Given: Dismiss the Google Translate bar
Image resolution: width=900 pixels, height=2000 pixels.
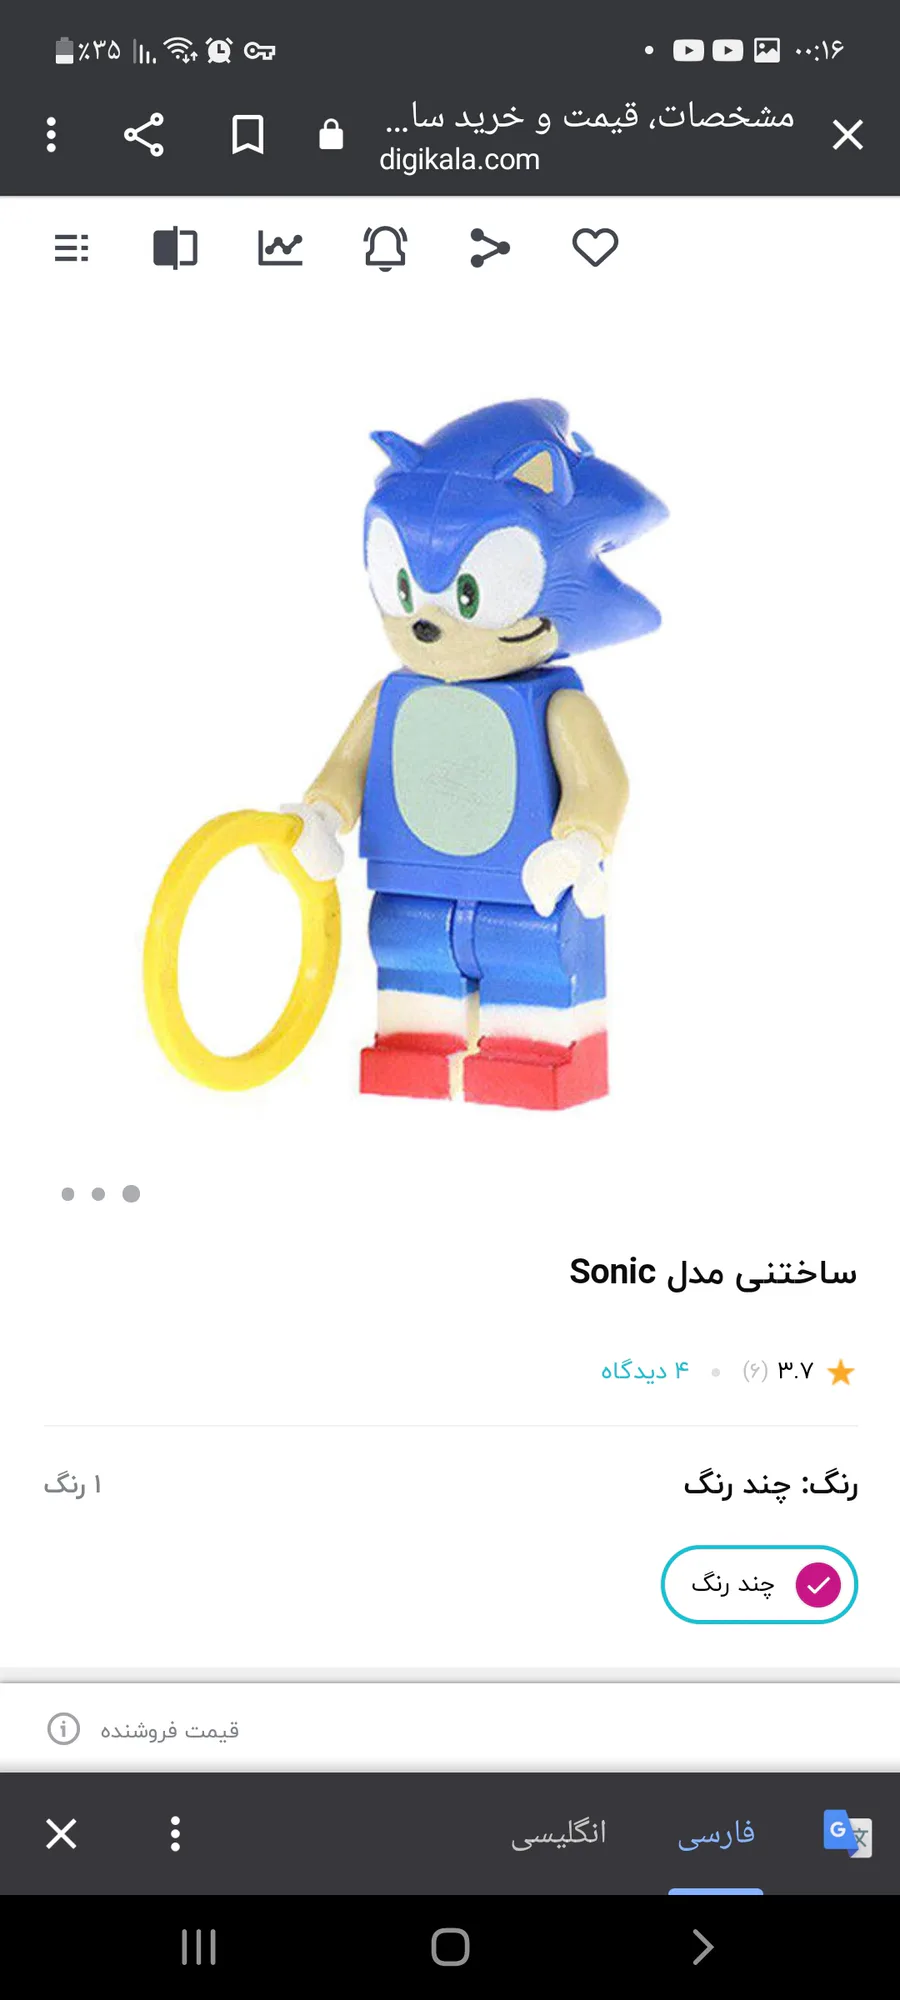Looking at the screenshot, I should [62, 1834].
